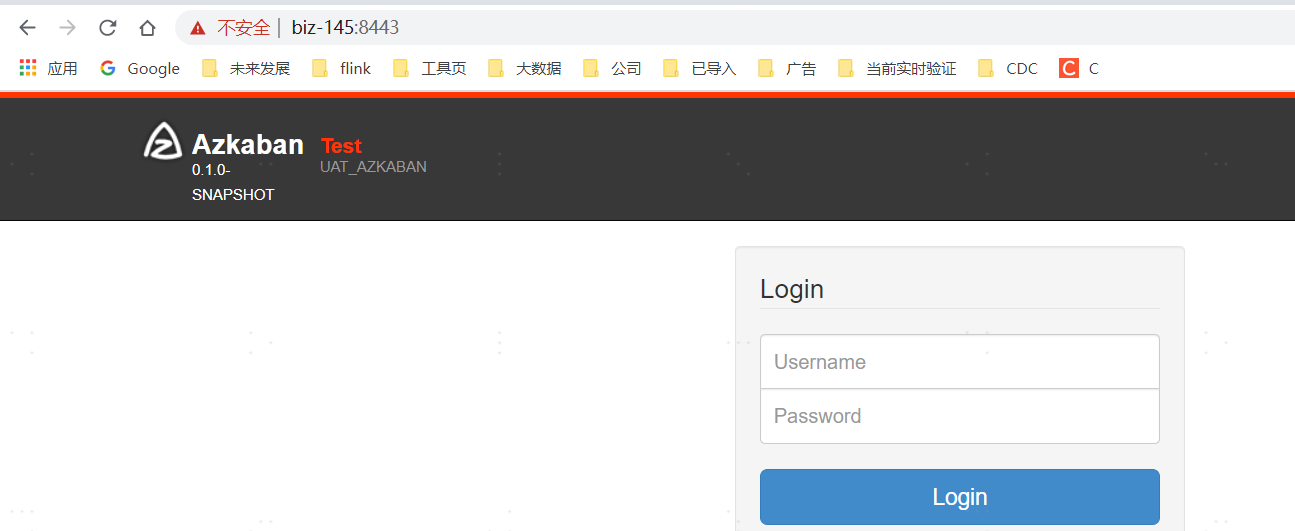Open the 广告 bookmark folder
The height and width of the screenshot is (531, 1295).
(788, 68)
